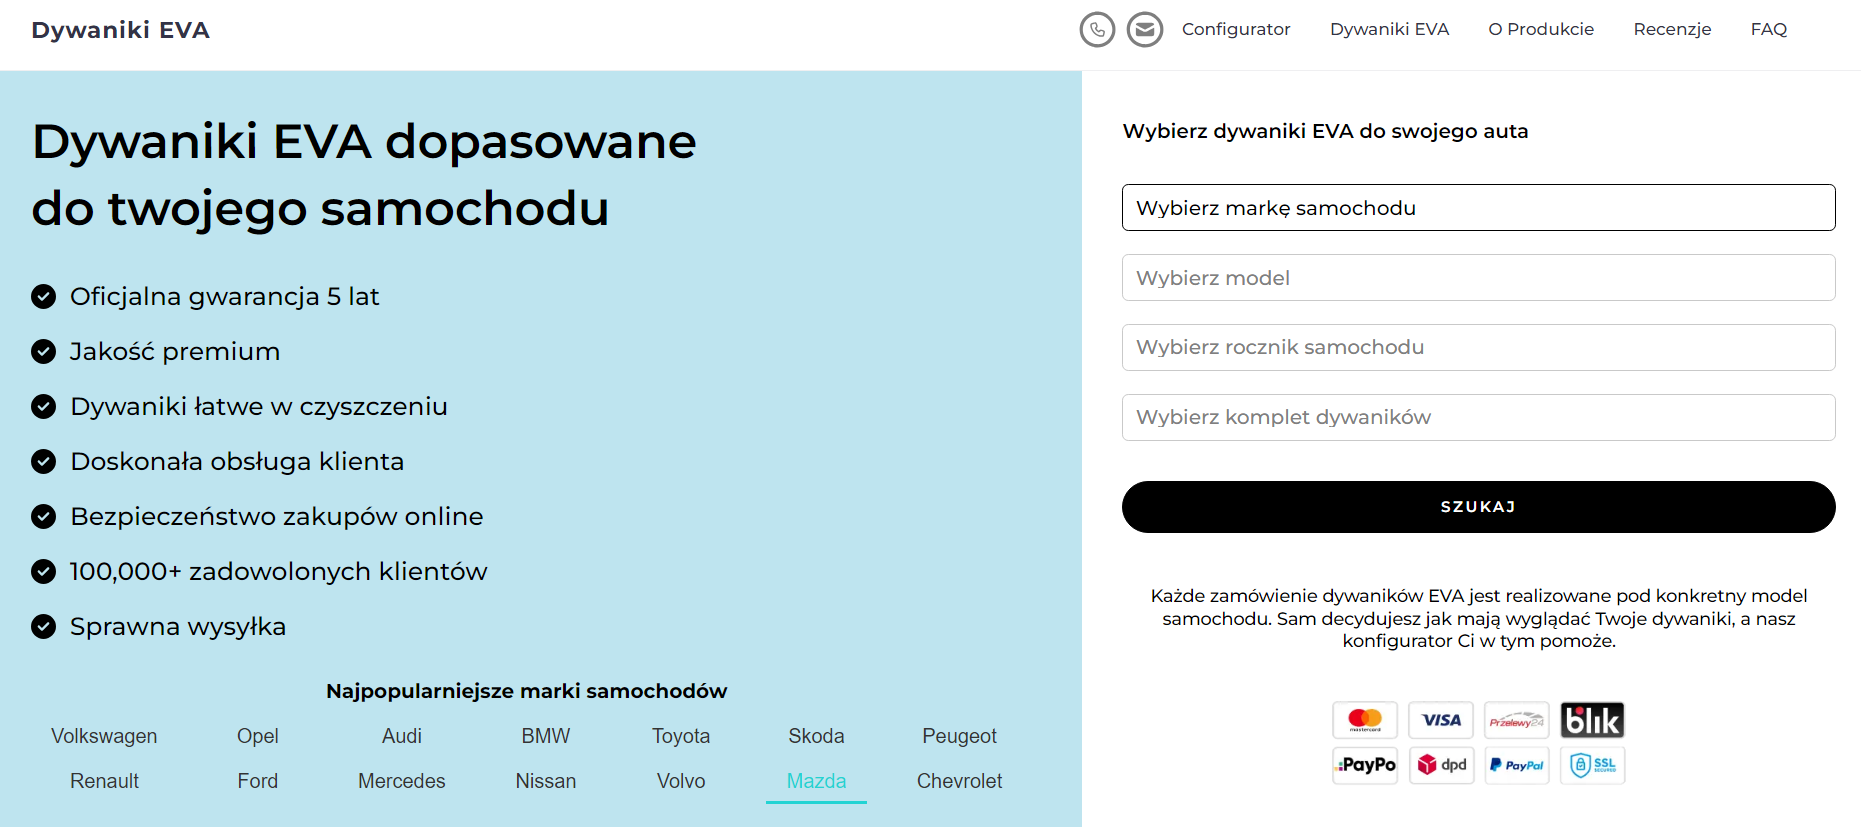Click the Blik payment logo
This screenshot has width=1861, height=827.
[1592, 720]
